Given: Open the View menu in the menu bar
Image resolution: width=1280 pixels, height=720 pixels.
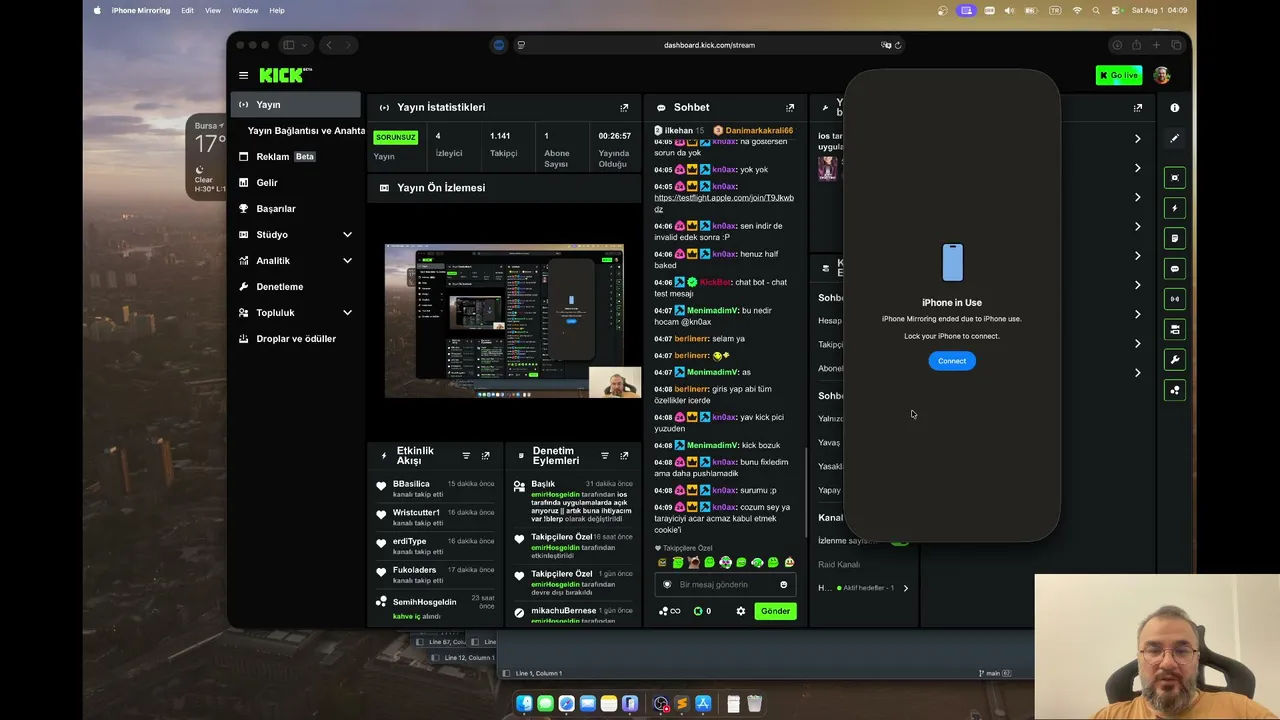Looking at the screenshot, I should (213, 10).
